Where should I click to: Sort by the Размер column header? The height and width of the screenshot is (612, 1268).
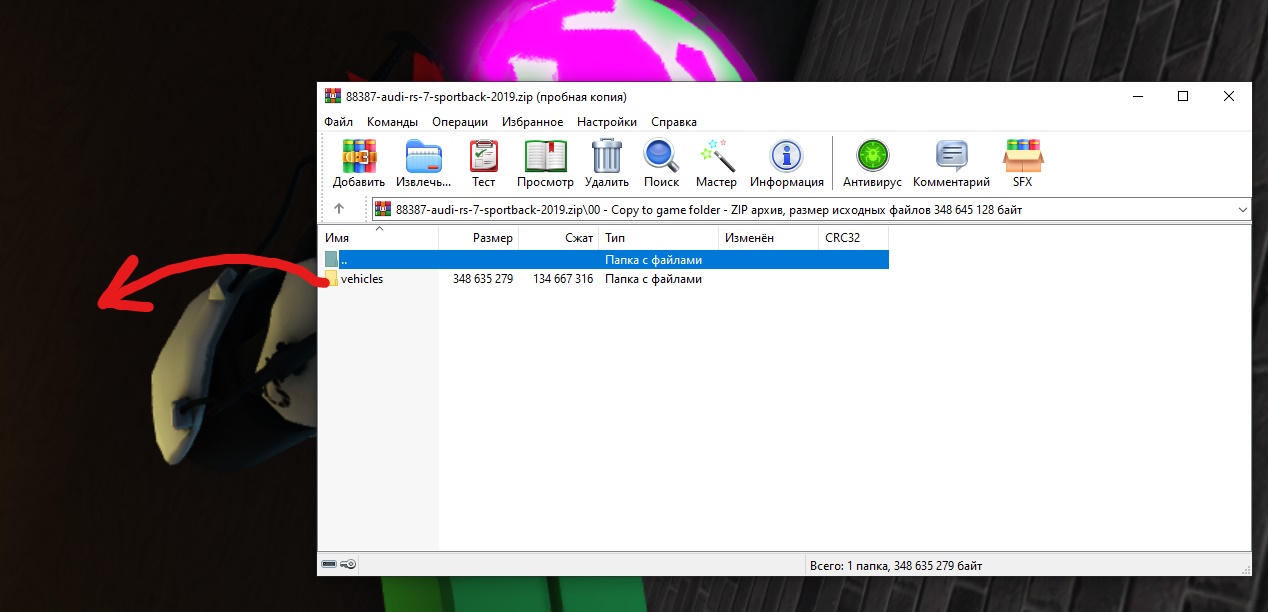point(479,238)
